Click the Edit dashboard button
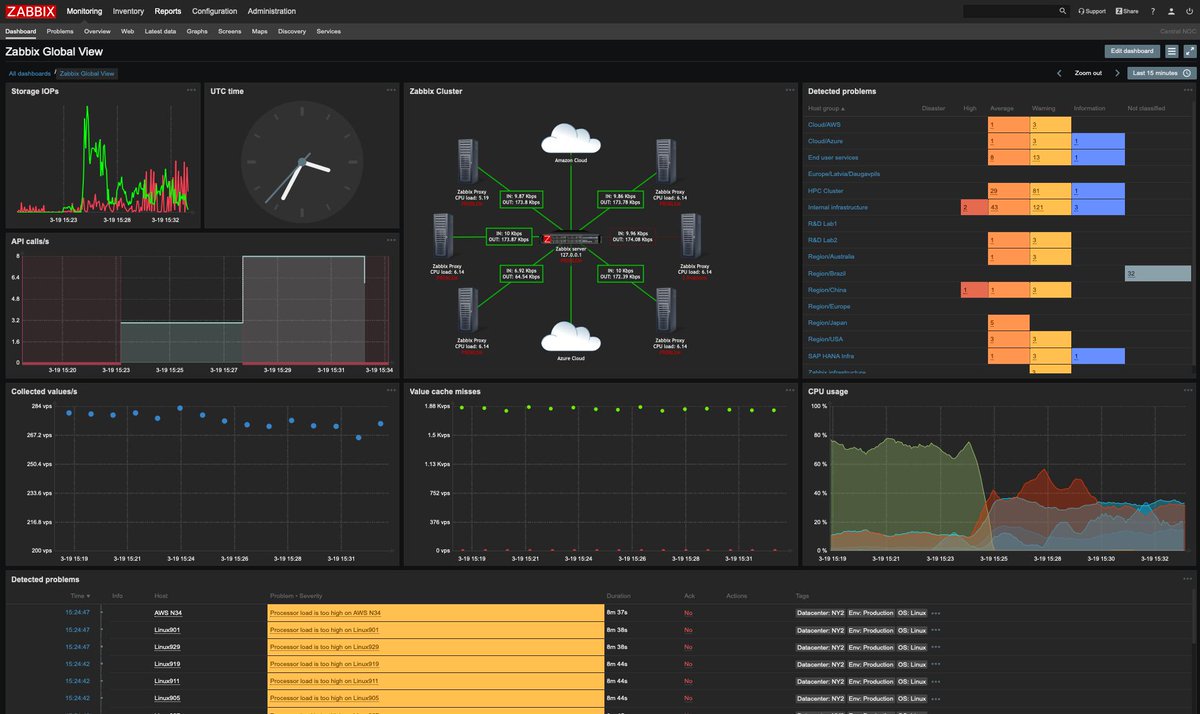 [x=1131, y=51]
